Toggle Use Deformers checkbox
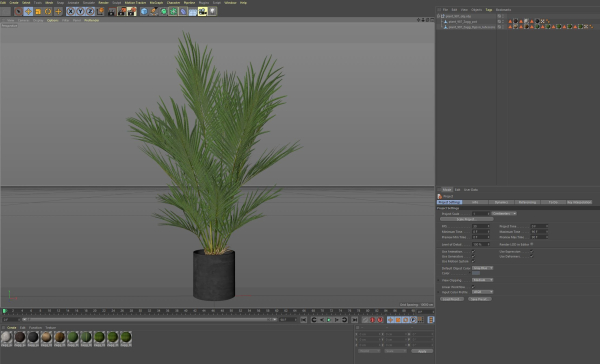 tap(532, 257)
